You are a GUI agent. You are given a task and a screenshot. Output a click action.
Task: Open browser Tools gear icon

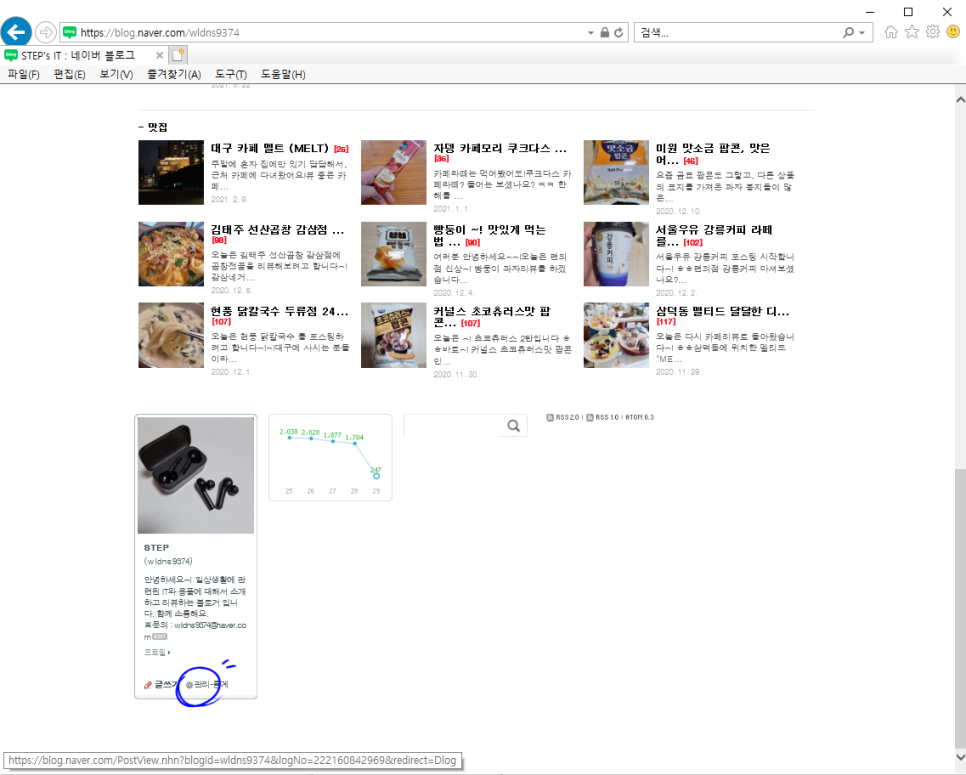coord(933,32)
